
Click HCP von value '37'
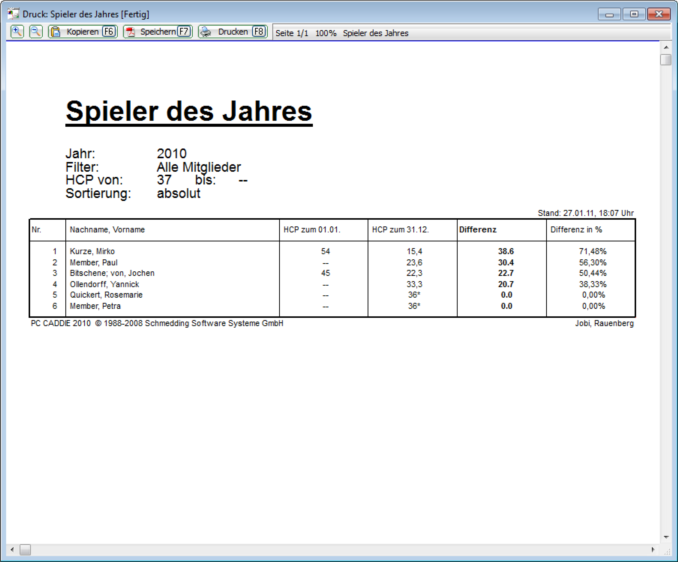[164, 180]
